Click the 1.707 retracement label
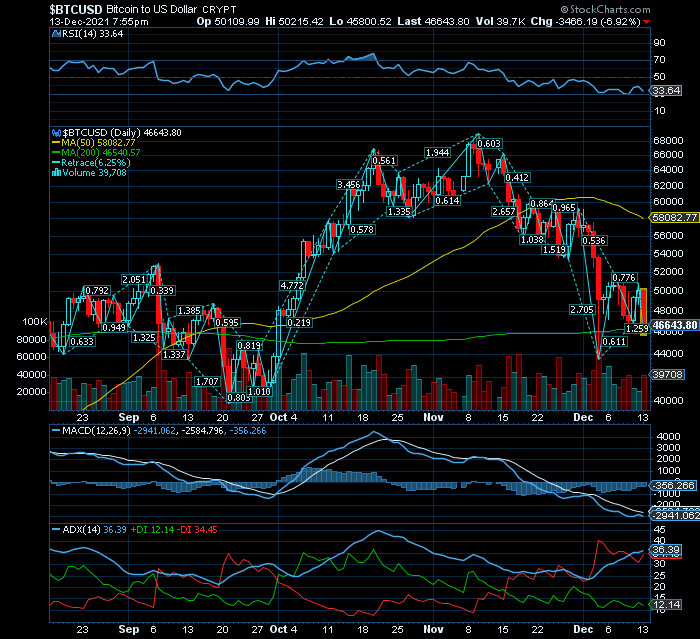The image size is (700, 639). click(207, 381)
